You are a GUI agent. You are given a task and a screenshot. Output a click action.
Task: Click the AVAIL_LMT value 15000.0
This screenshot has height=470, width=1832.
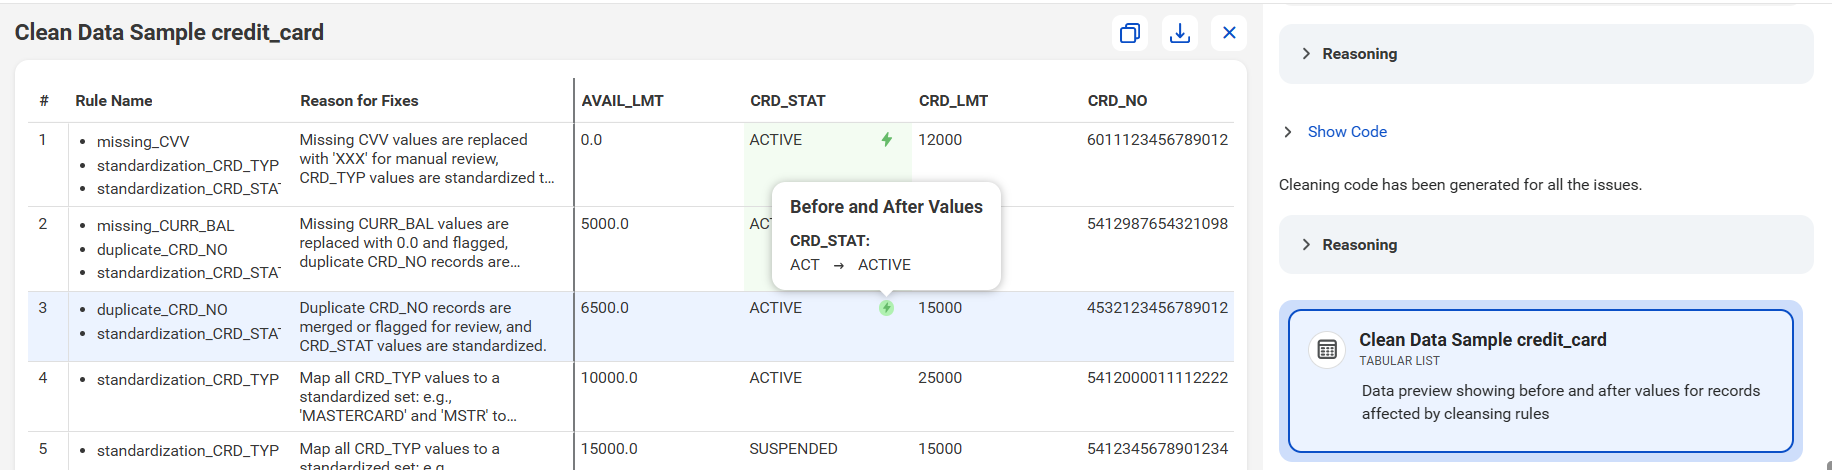pyautogui.click(x=609, y=449)
